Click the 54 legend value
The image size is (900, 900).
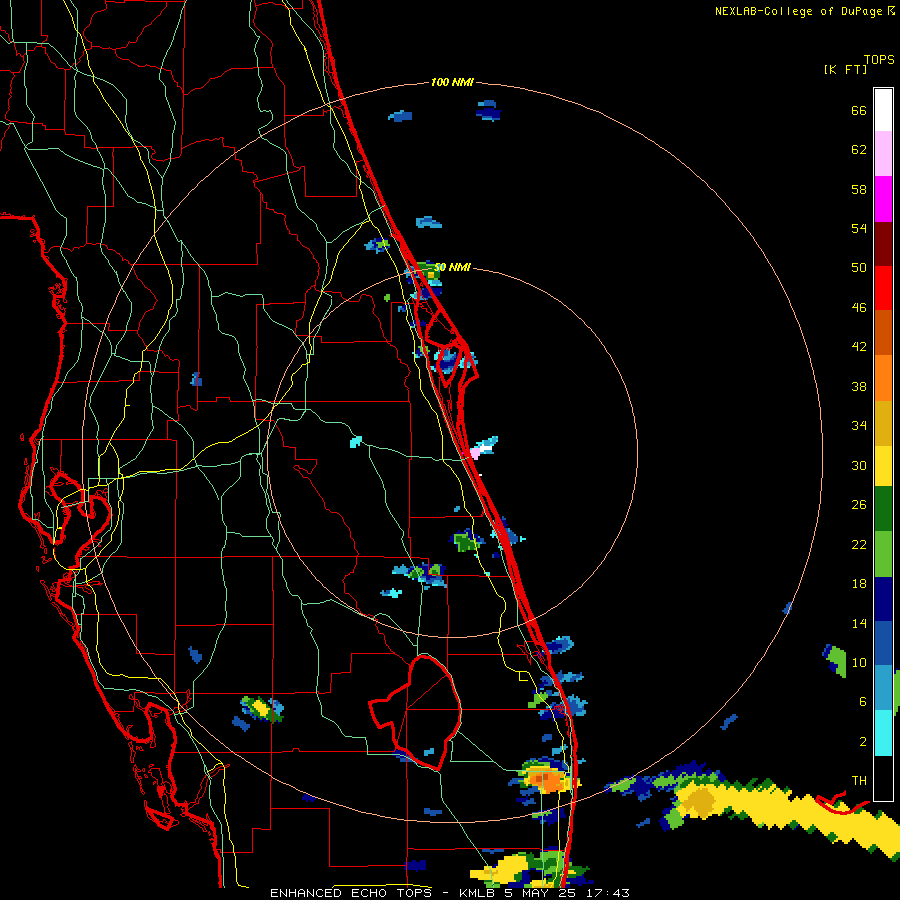tap(859, 228)
